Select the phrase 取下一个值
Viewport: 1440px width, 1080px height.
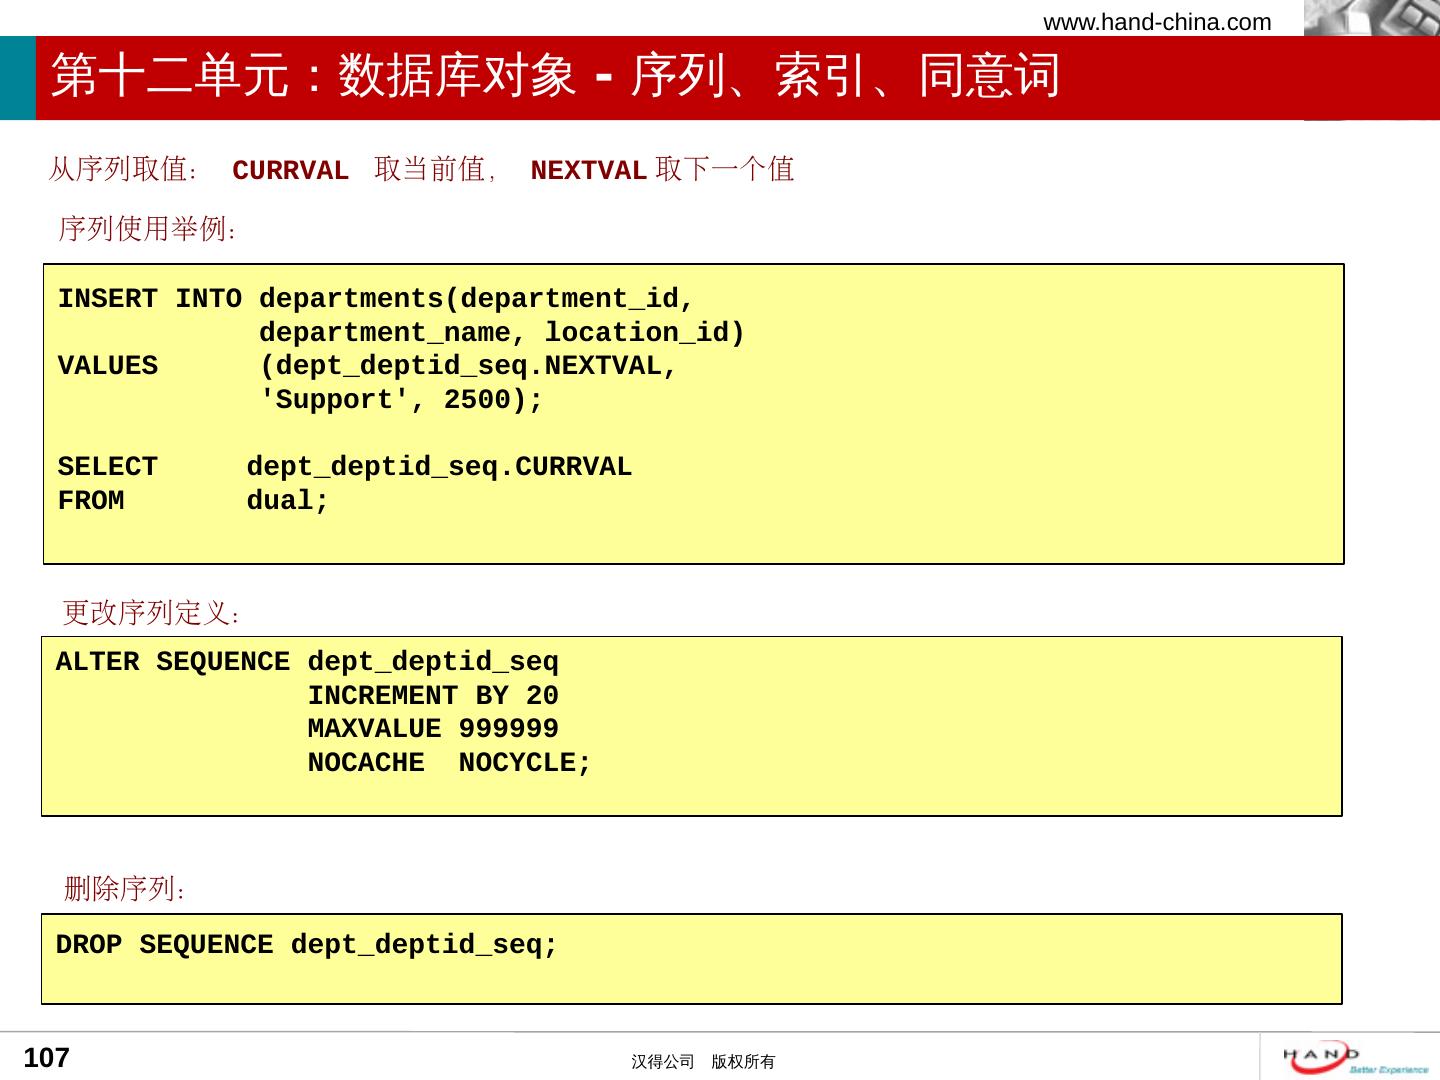click(725, 169)
